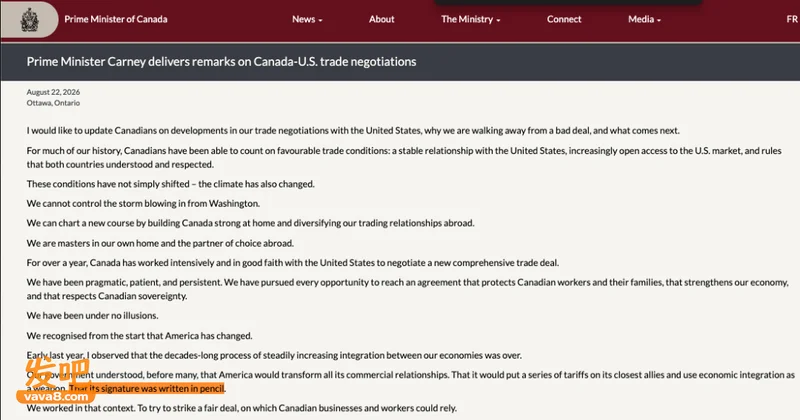Click the orange highlighted 'written in pencil' sentence
The width and height of the screenshot is (800, 420).
(147, 388)
